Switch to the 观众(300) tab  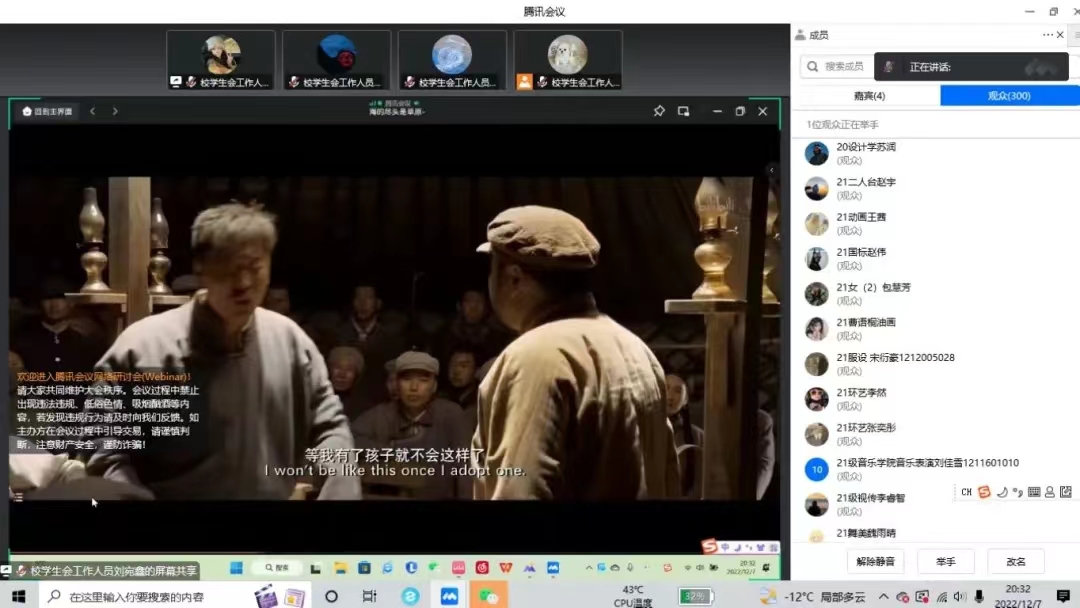(x=1009, y=96)
